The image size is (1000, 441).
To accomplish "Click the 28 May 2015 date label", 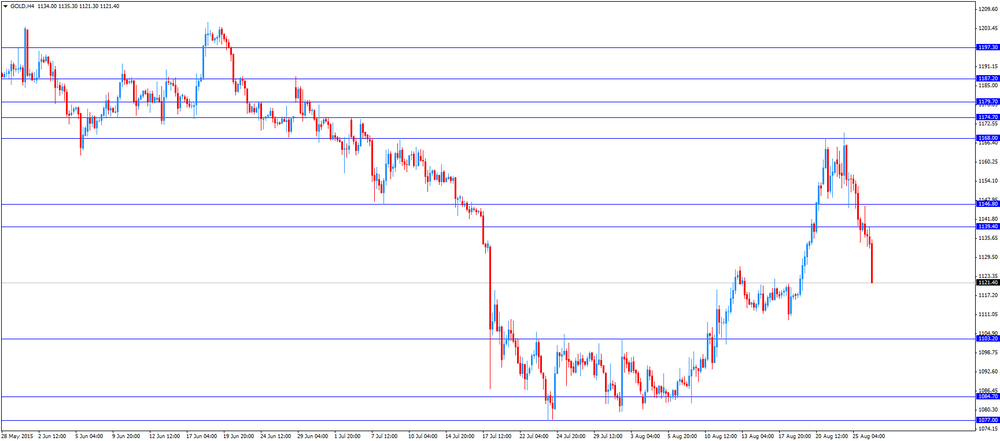I will [17, 437].
